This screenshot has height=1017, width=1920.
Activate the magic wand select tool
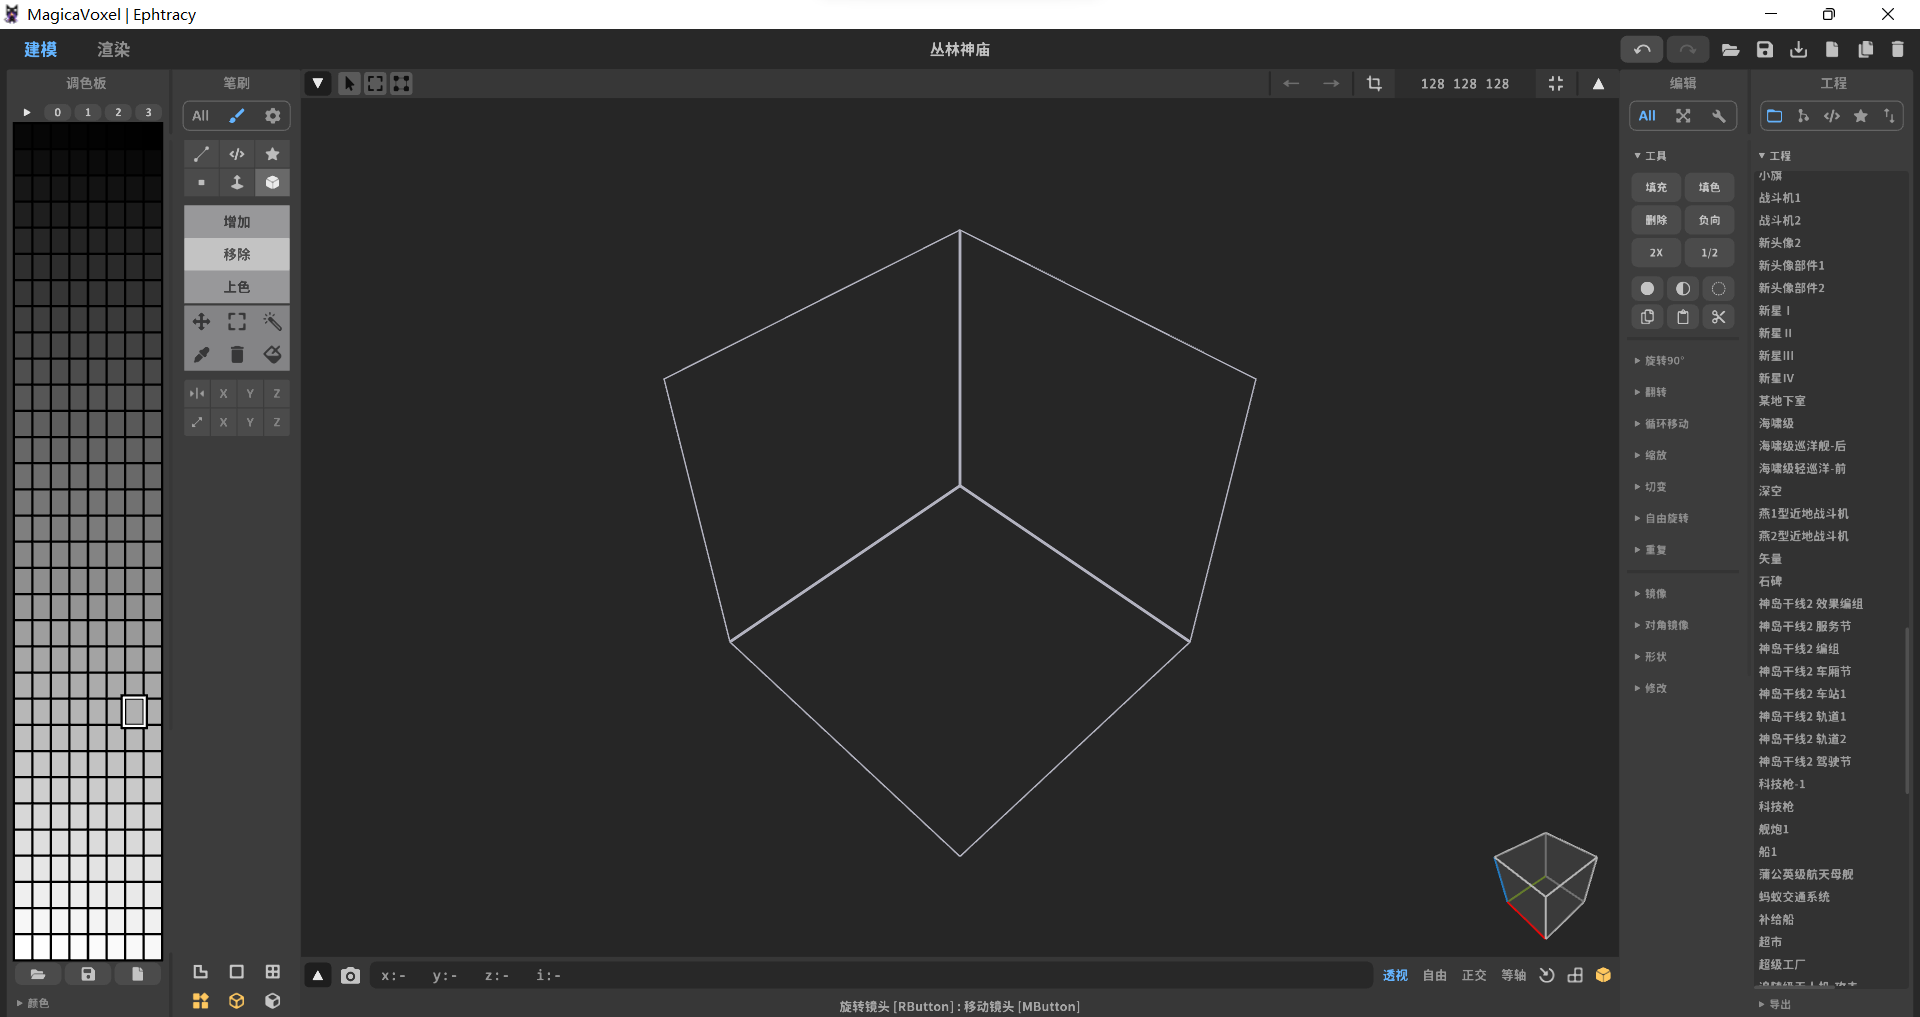[272, 322]
